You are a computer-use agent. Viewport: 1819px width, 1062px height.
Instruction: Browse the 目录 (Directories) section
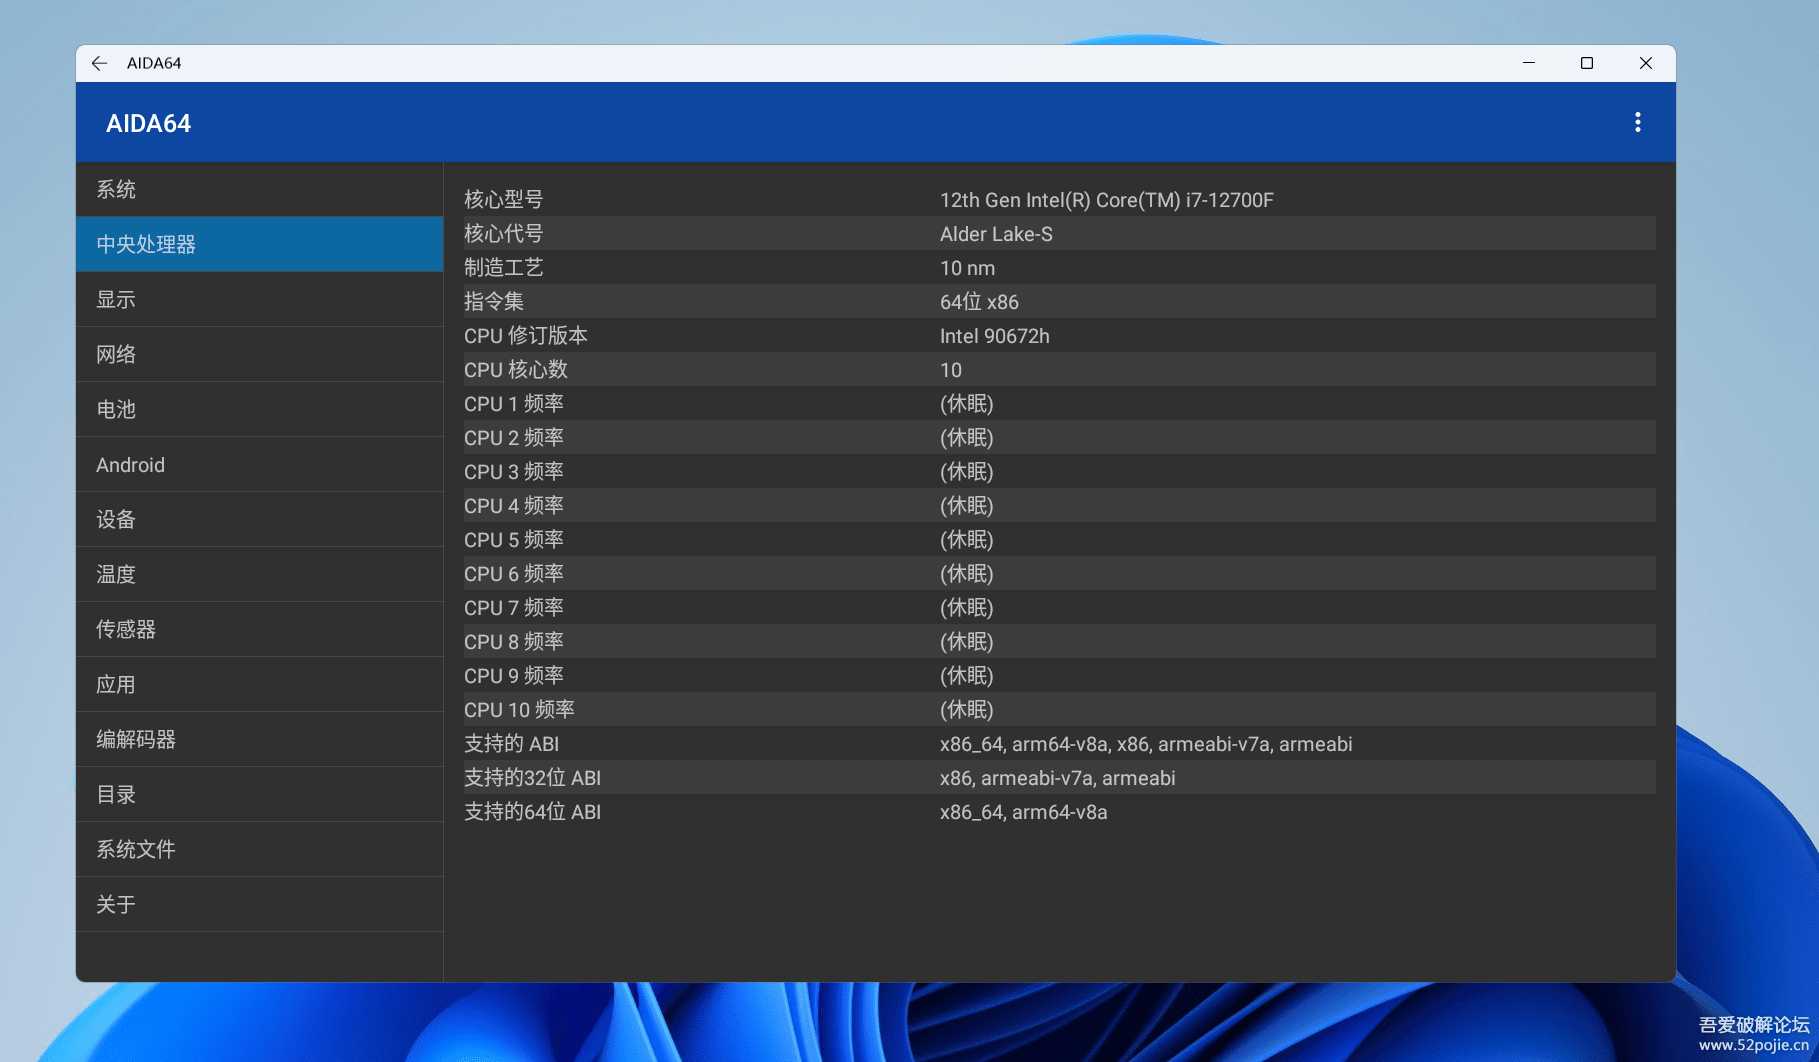114,794
